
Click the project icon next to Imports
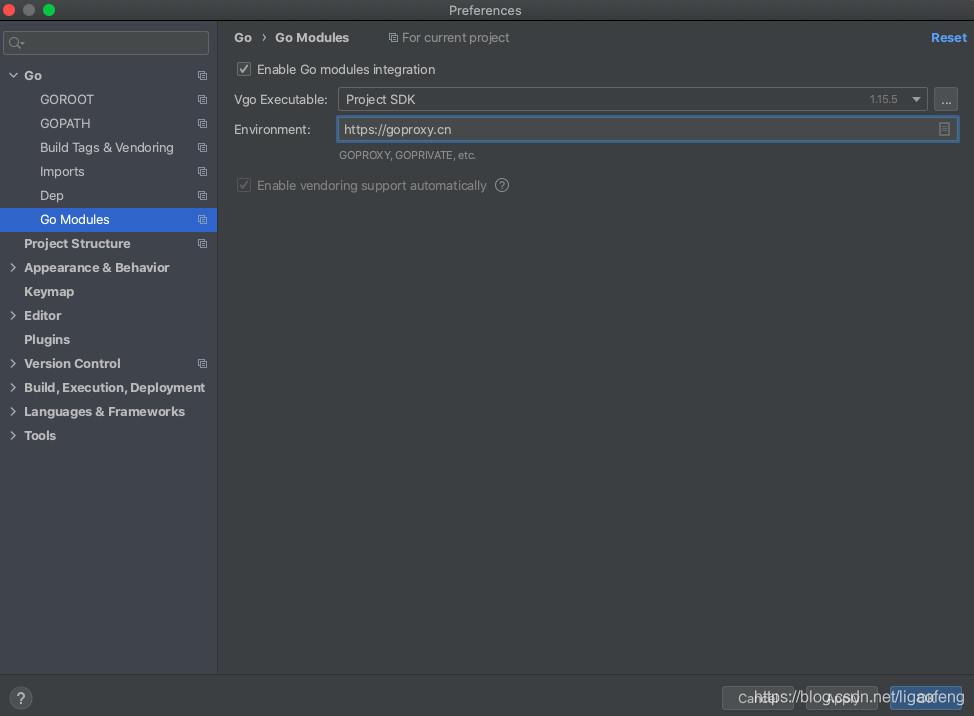click(202, 172)
